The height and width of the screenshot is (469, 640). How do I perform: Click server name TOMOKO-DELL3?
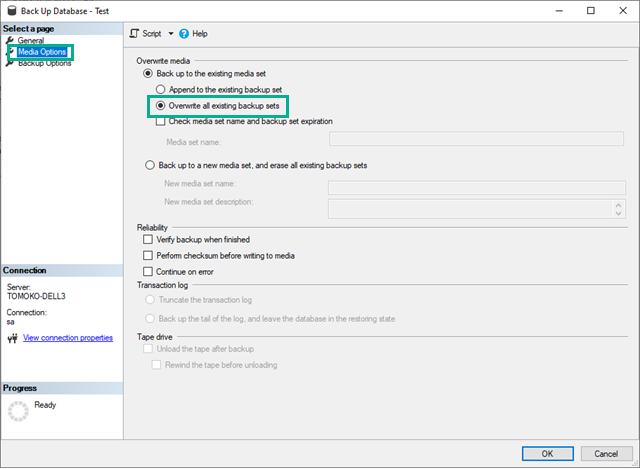(x=36, y=296)
